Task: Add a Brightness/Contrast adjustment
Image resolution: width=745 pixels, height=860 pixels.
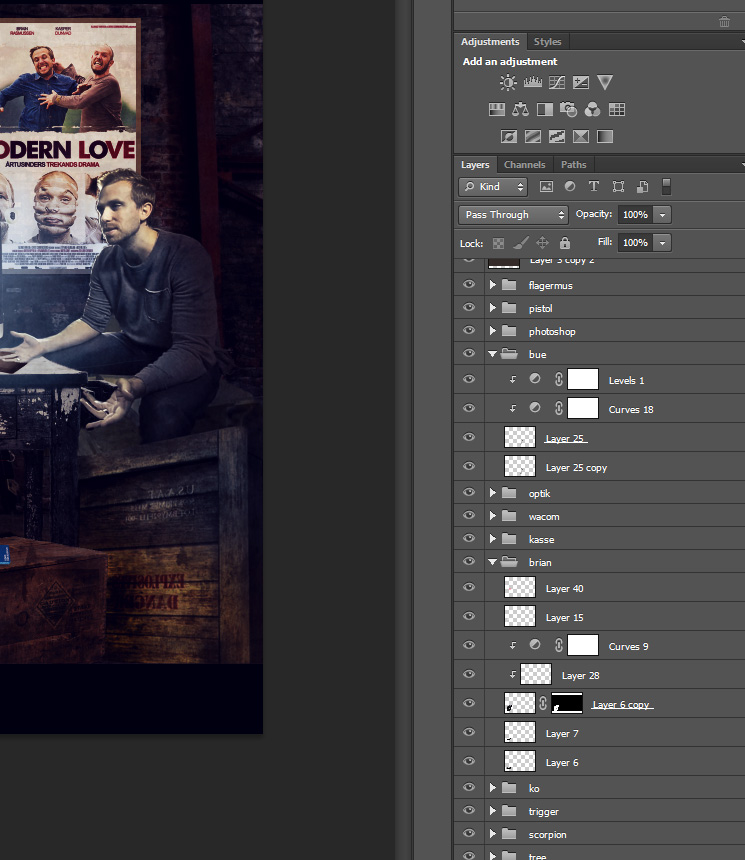Action: pyautogui.click(x=508, y=82)
